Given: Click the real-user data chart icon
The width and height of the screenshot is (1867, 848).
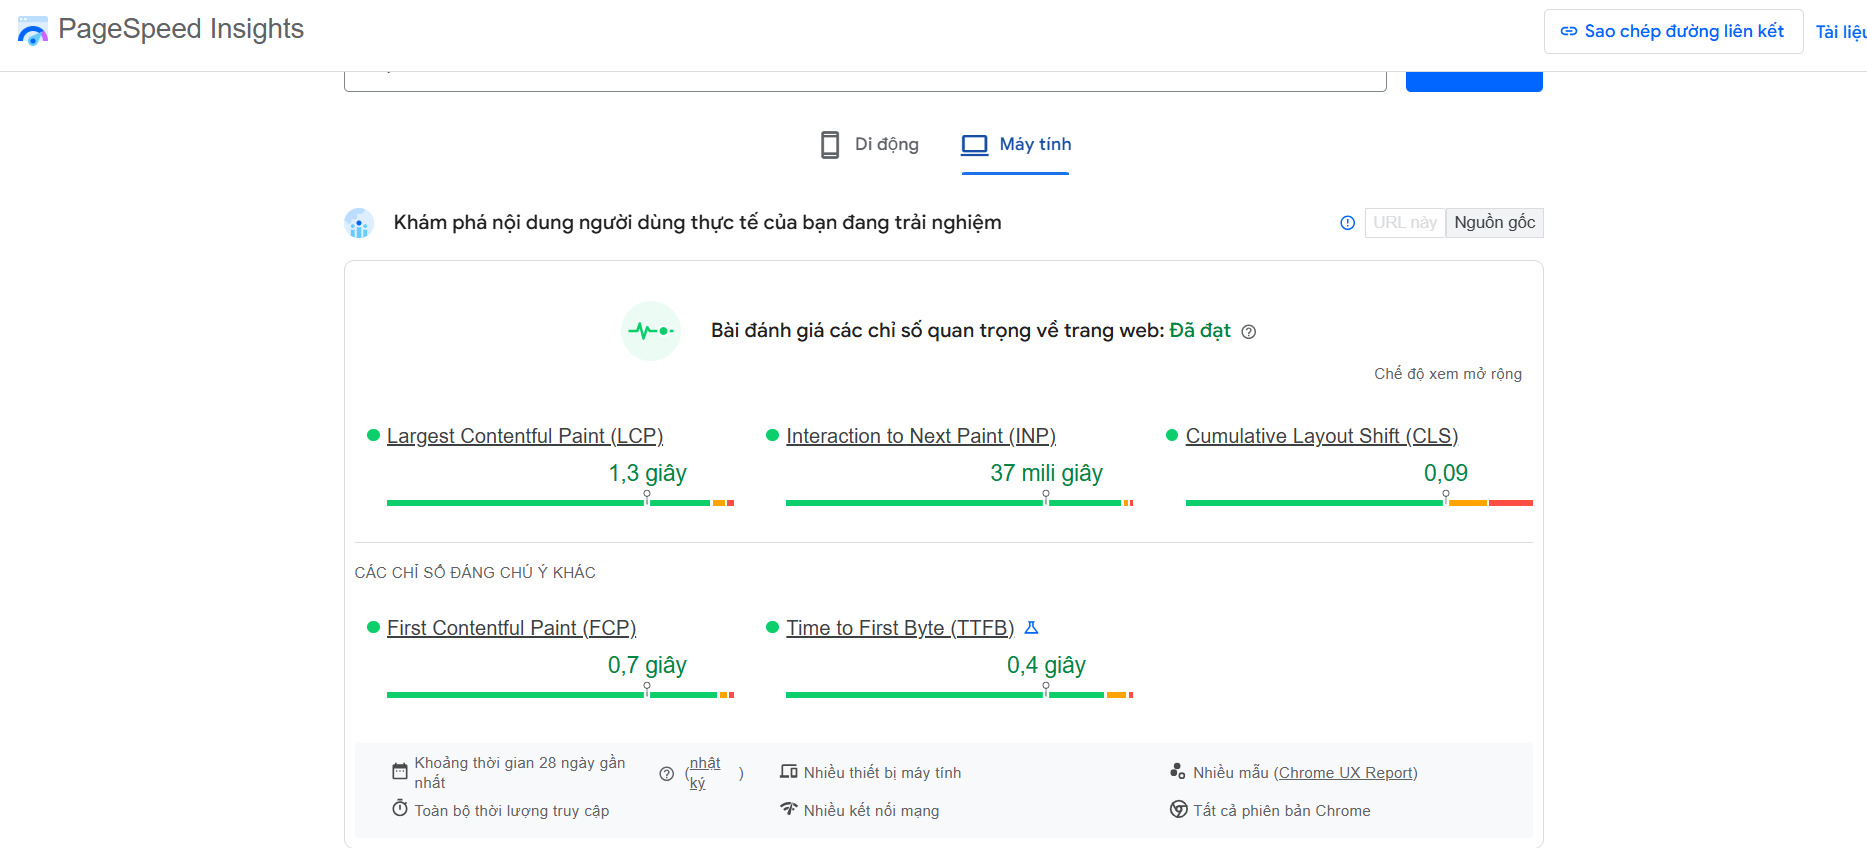Looking at the screenshot, I should tap(359, 223).
